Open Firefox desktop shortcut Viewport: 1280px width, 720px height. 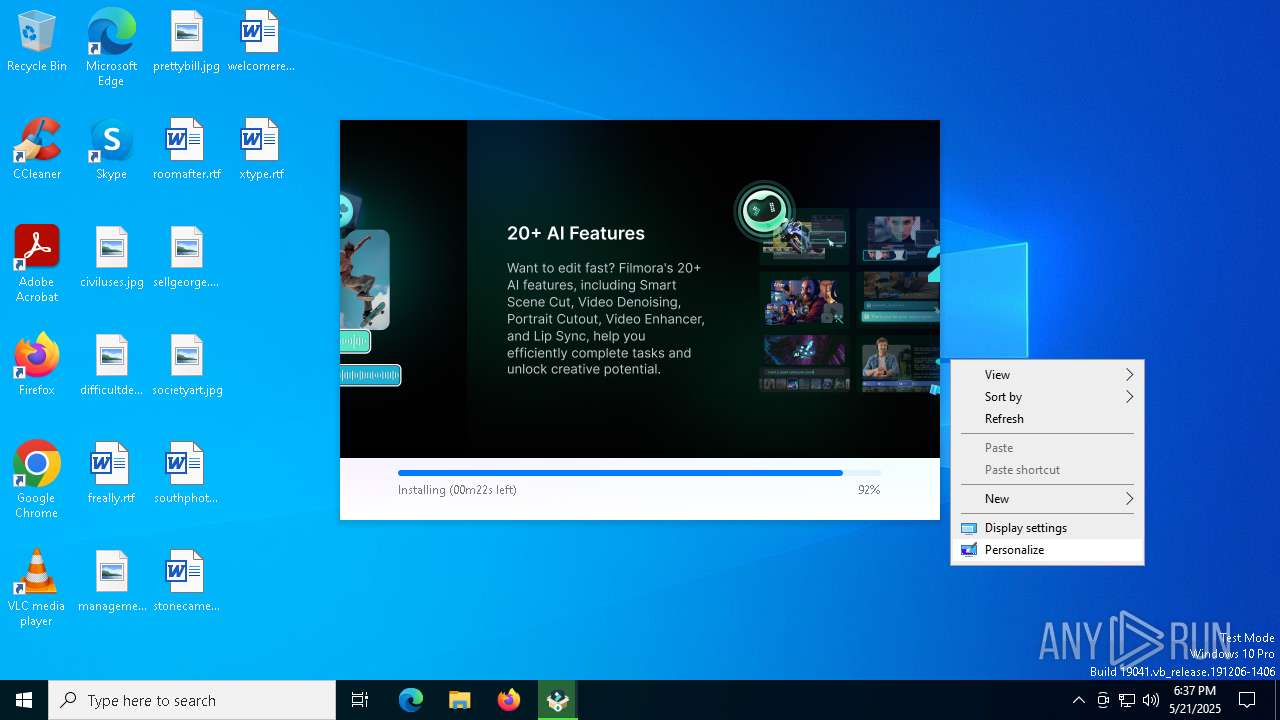(x=37, y=365)
